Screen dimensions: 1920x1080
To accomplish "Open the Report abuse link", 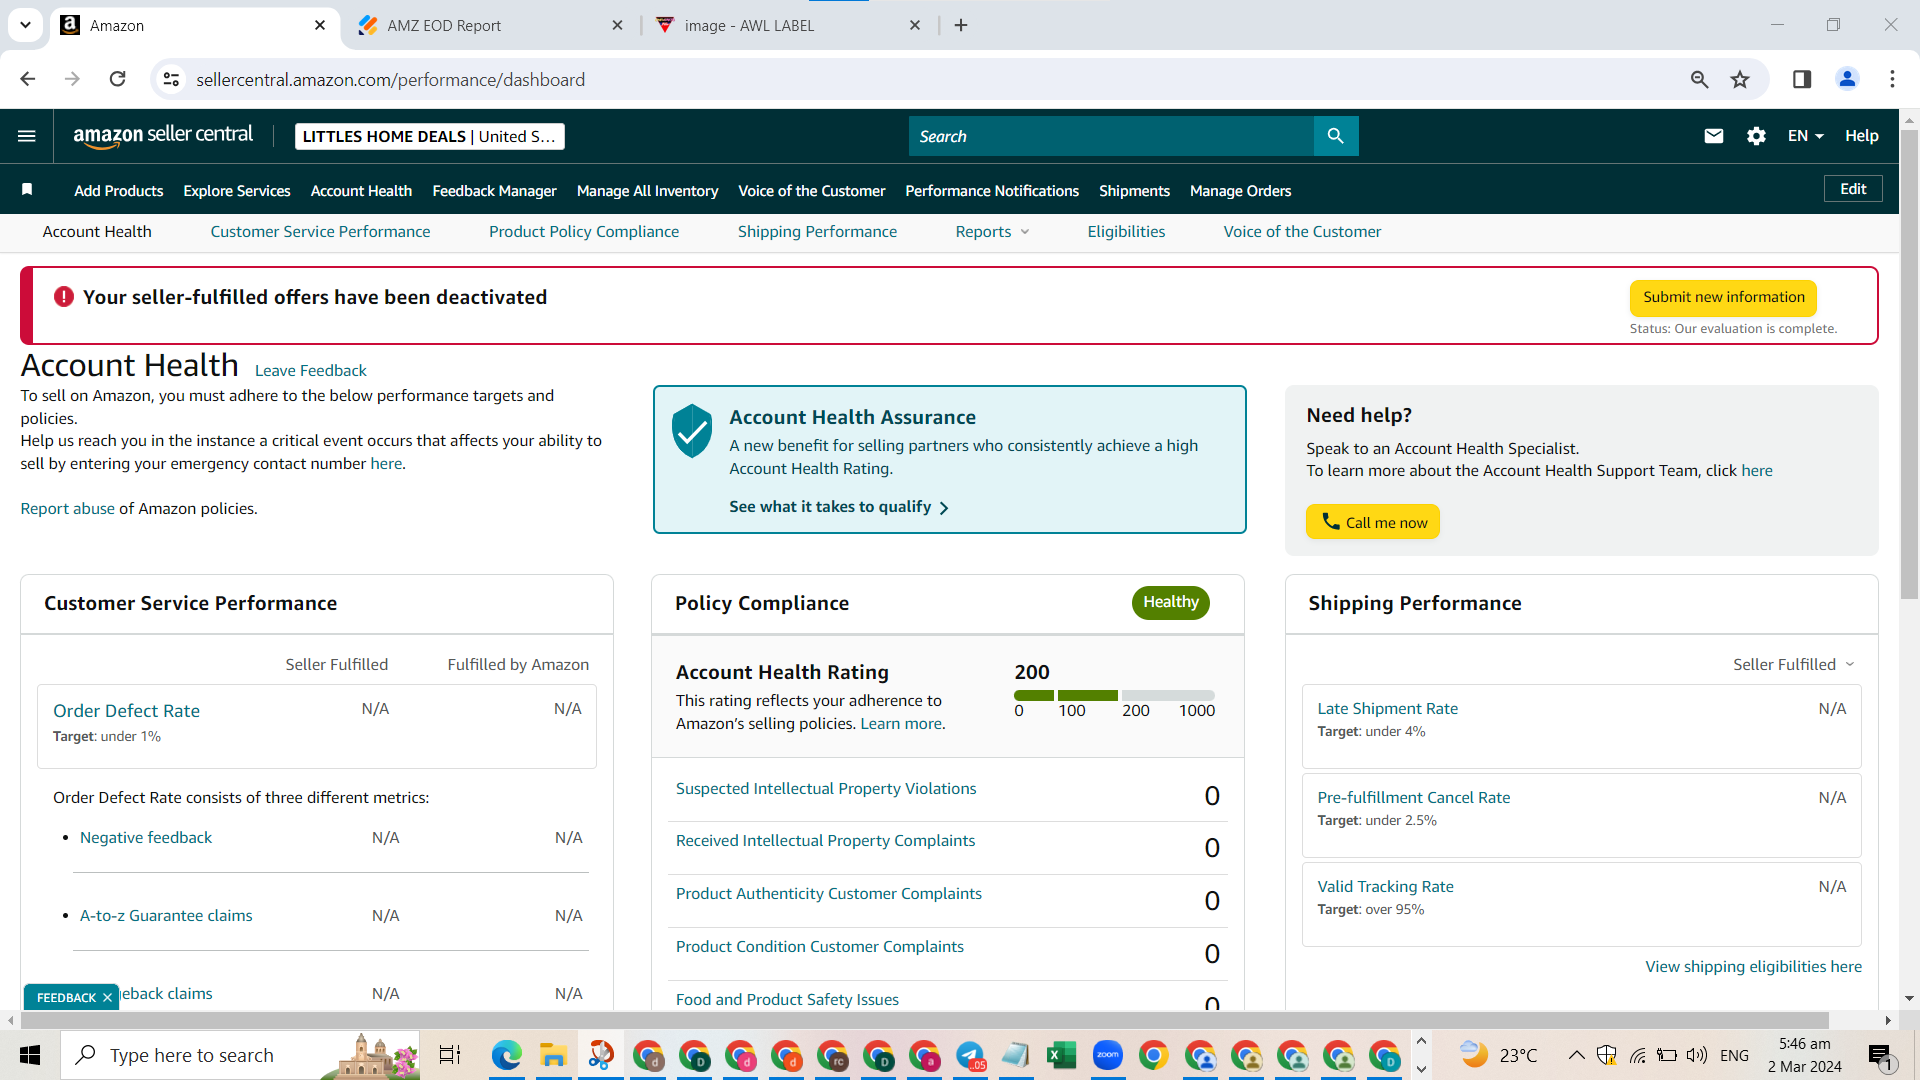I will pos(67,508).
